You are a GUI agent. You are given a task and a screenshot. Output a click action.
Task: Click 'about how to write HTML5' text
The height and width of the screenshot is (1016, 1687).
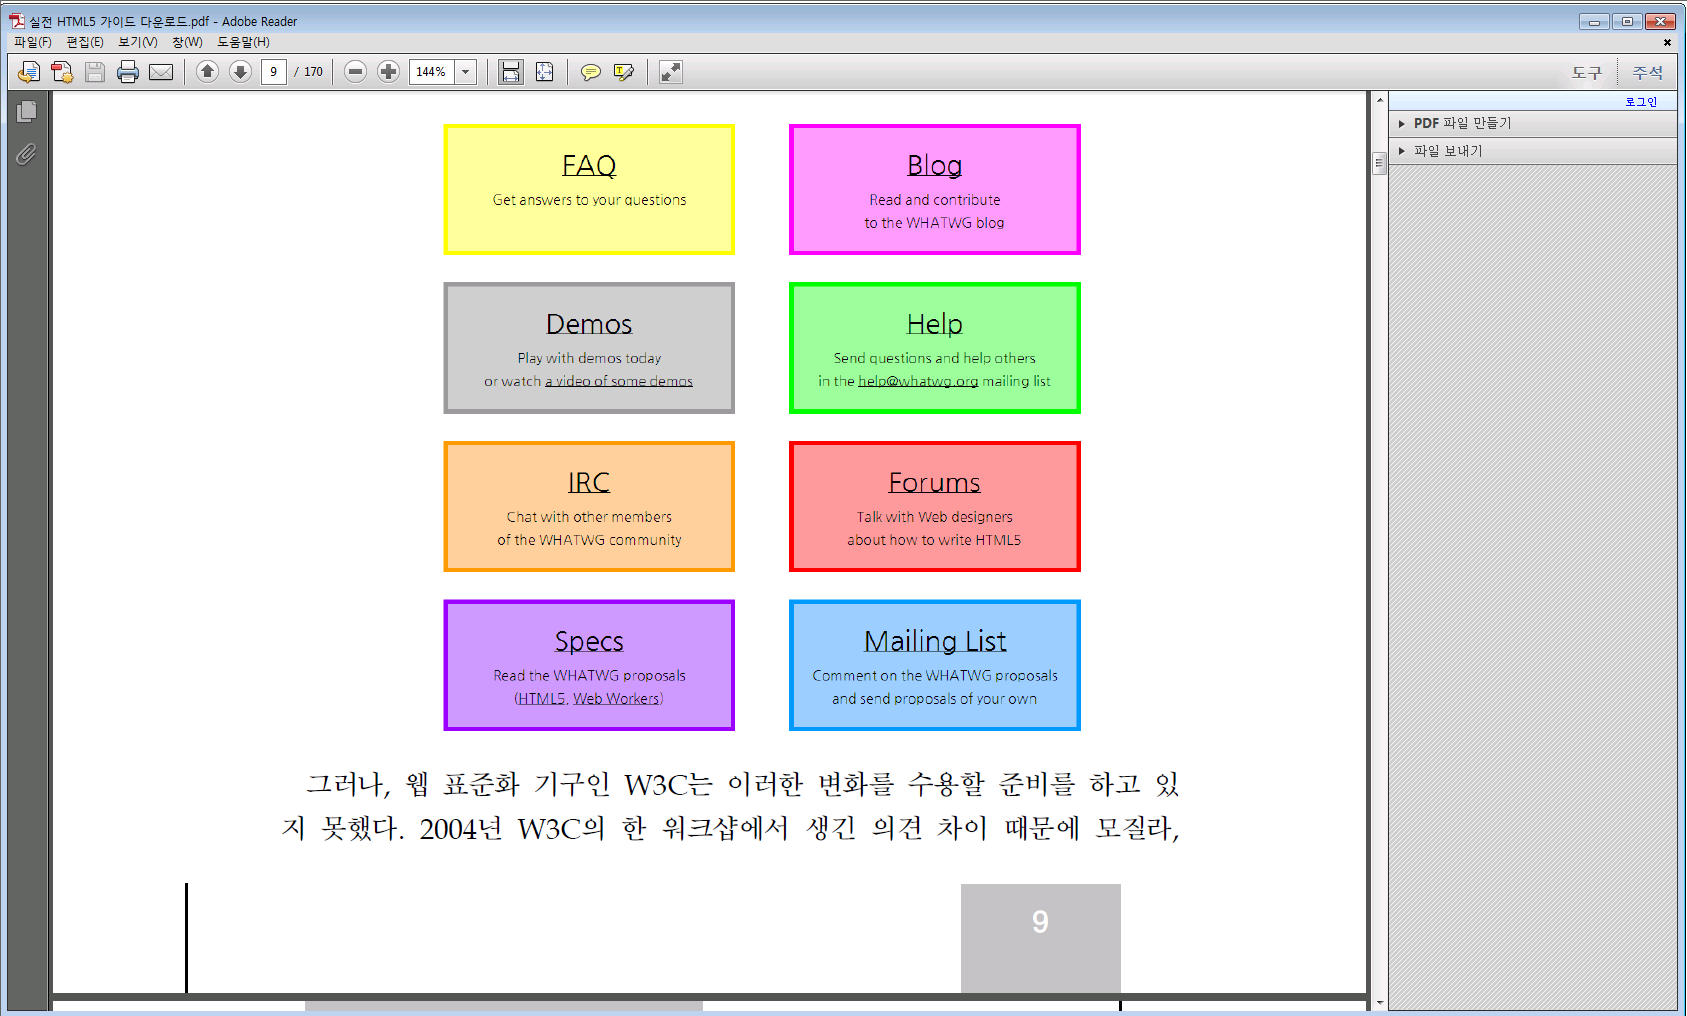coord(934,540)
